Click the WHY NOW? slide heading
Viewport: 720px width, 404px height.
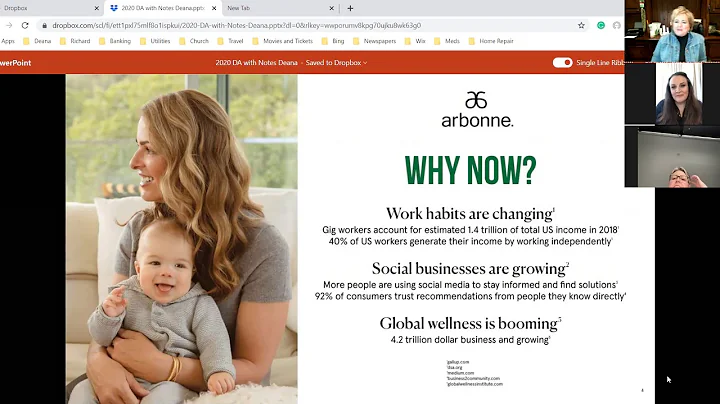470,170
